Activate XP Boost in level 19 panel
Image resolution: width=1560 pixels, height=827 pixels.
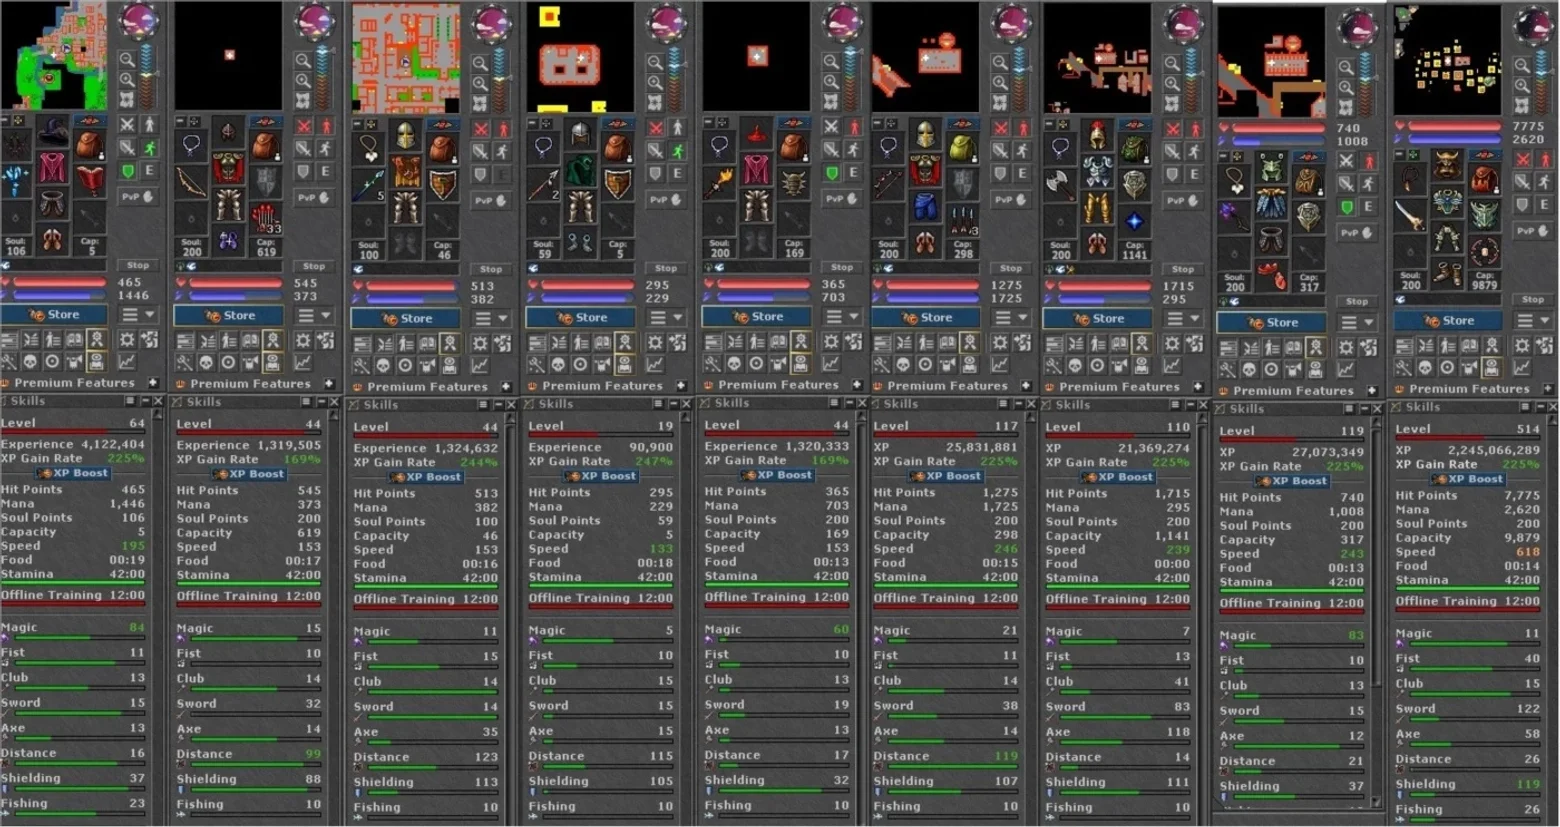click(x=601, y=476)
